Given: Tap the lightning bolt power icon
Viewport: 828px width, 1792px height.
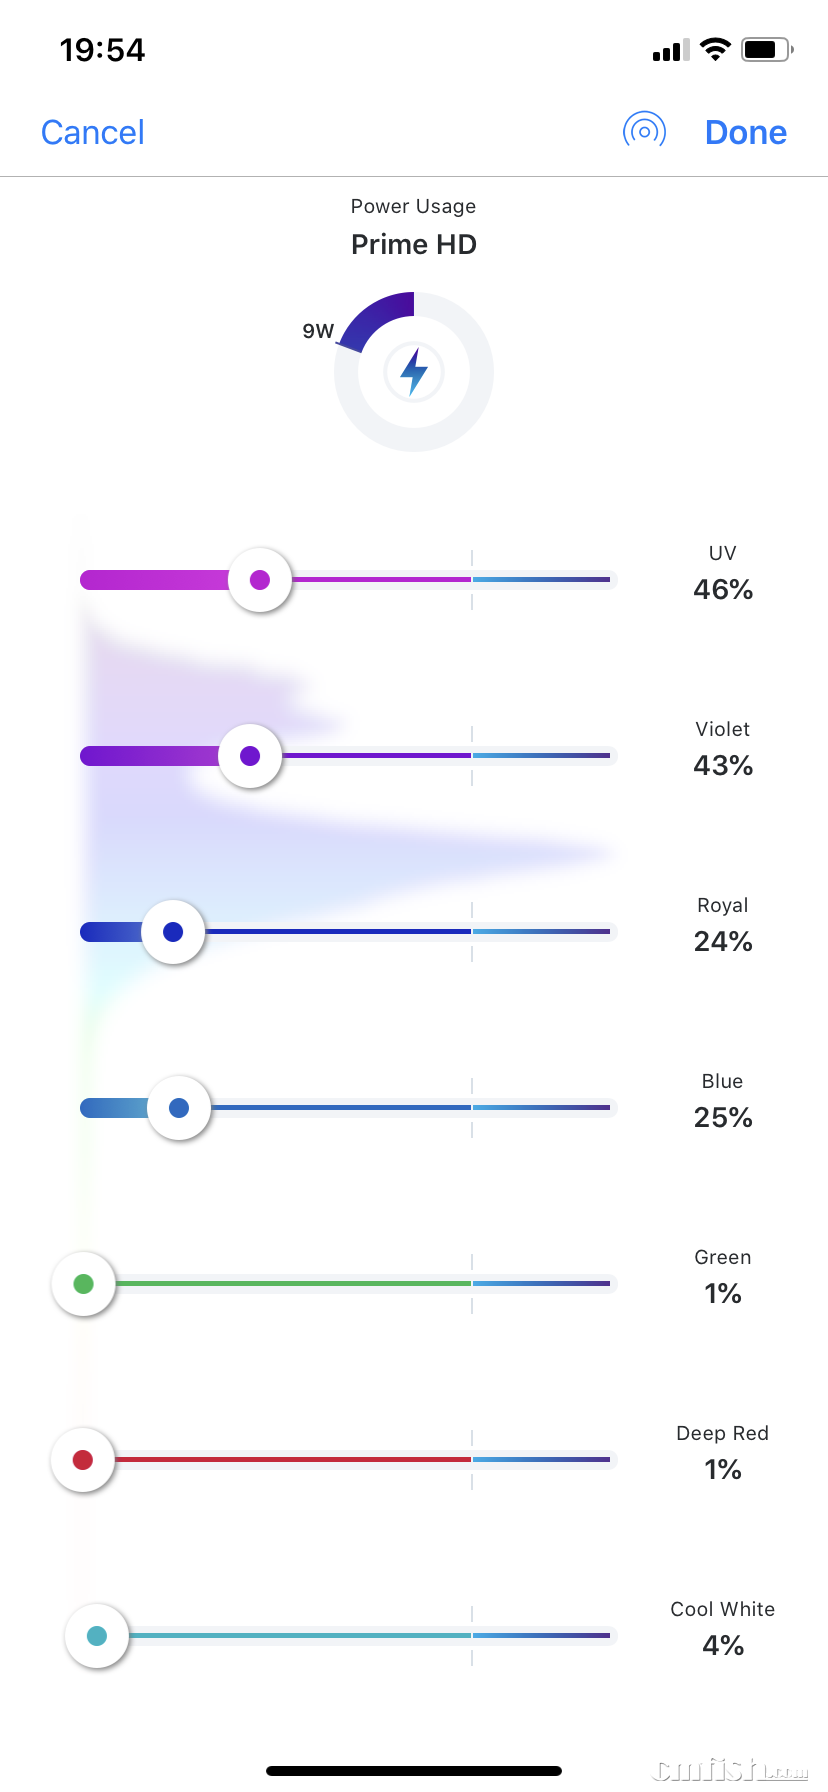Looking at the screenshot, I should tap(414, 372).
